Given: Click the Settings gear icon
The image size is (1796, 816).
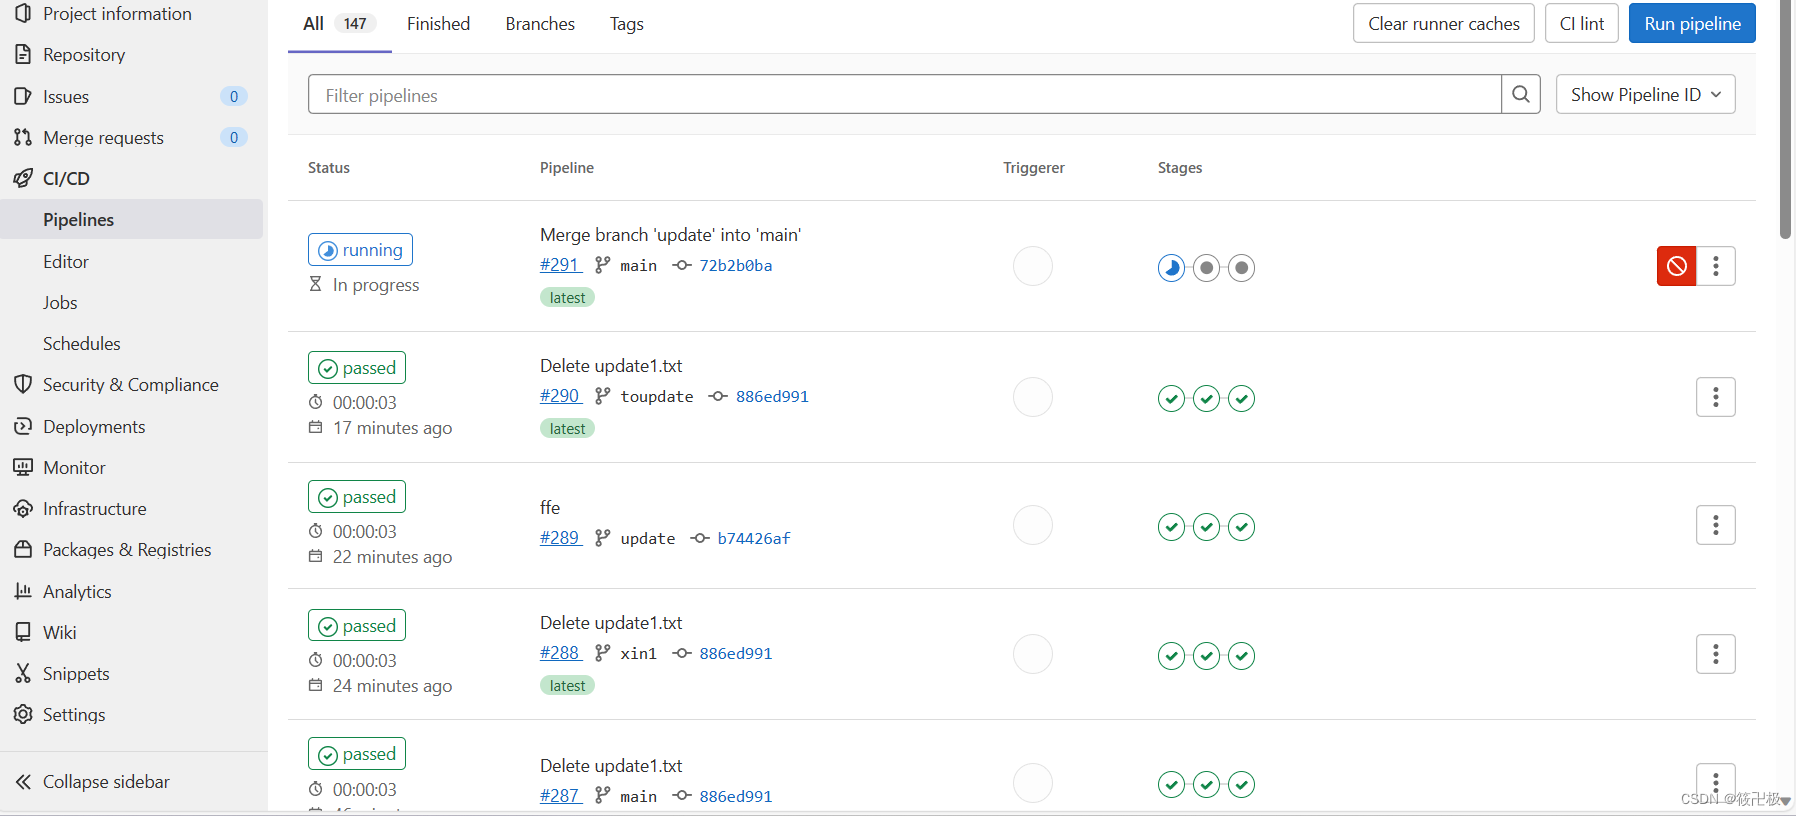Looking at the screenshot, I should (x=23, y=714).
